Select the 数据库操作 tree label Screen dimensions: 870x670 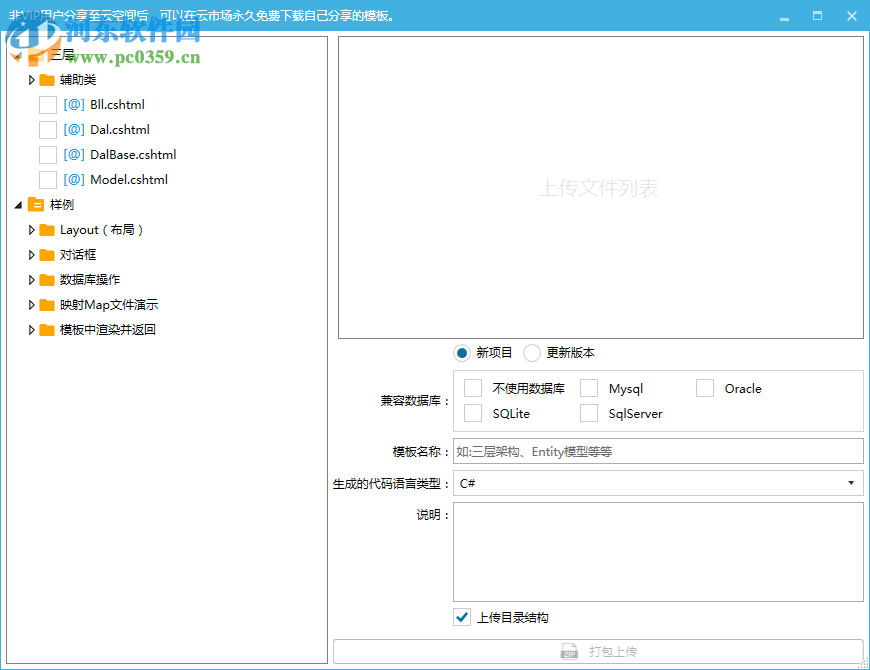[x=90, y=280]
